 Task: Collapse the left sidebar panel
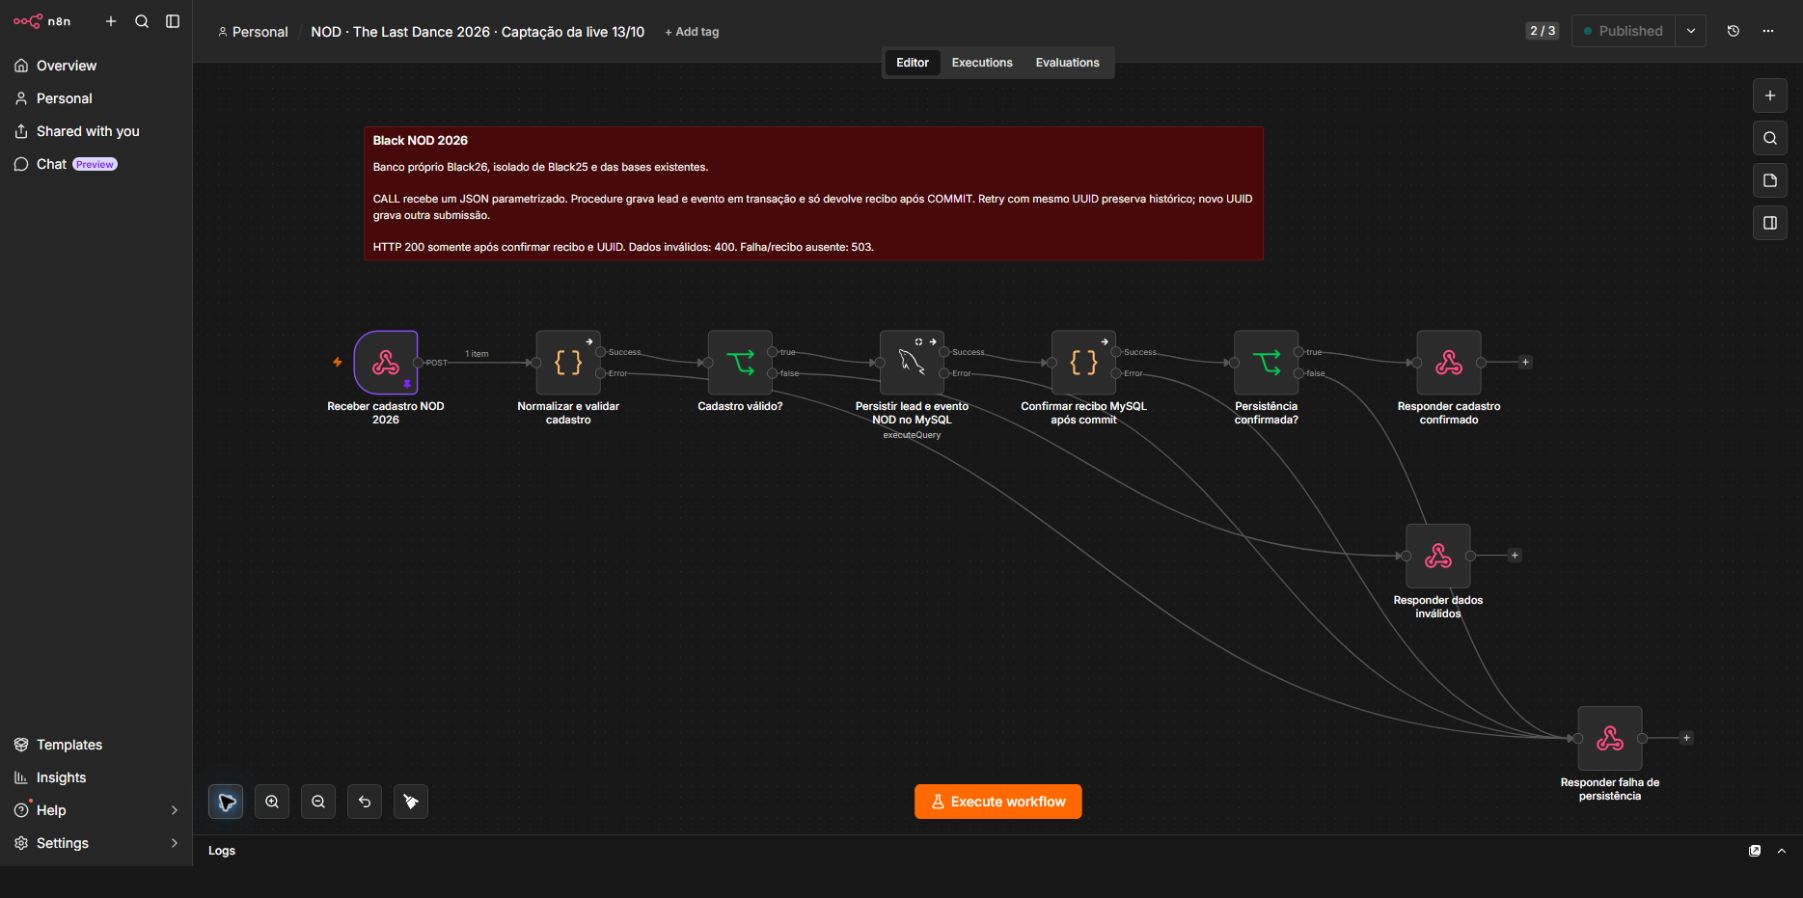[173, 21]
